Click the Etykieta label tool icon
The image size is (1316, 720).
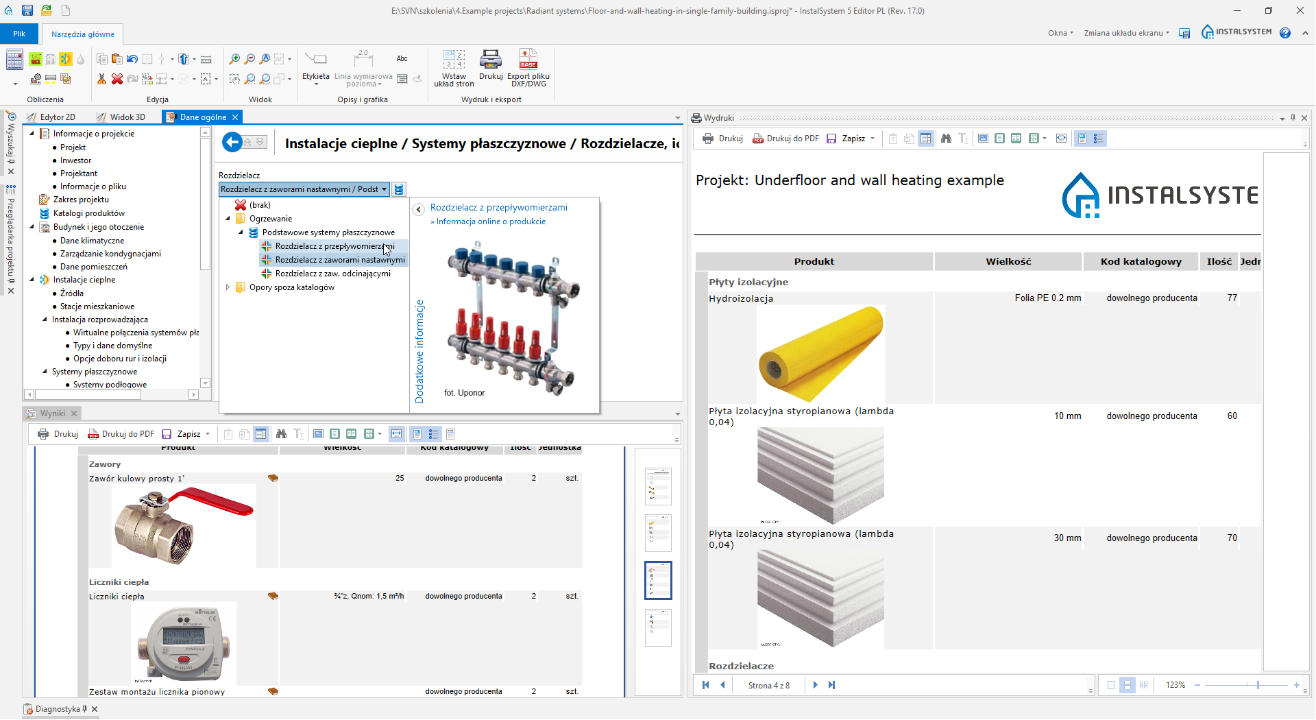pos(315,59)
